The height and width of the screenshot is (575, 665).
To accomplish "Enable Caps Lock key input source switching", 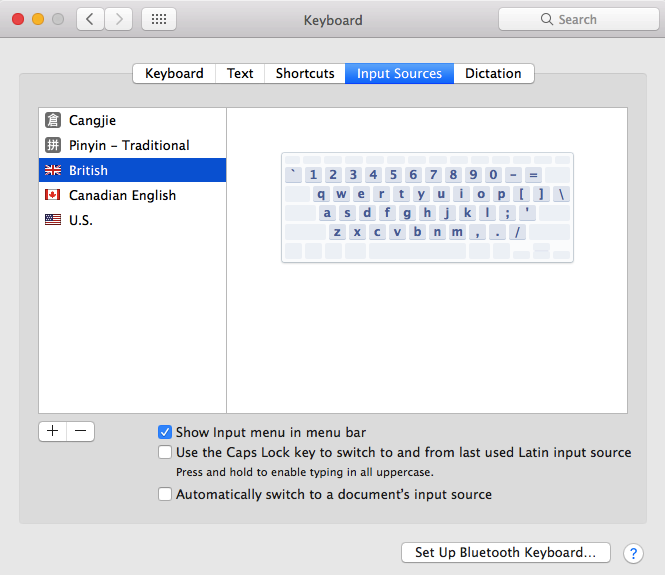I will tap(165, 452).
